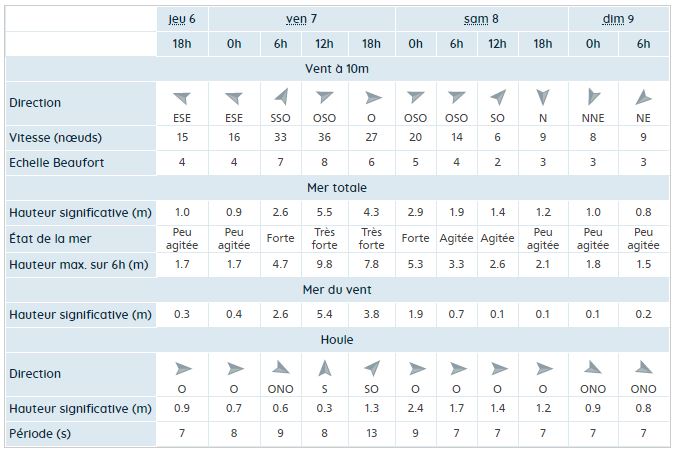Image resolution: width=678 pixels, height=454 pixels.
Task: Select the Mer totale section header
Action: 337,188
